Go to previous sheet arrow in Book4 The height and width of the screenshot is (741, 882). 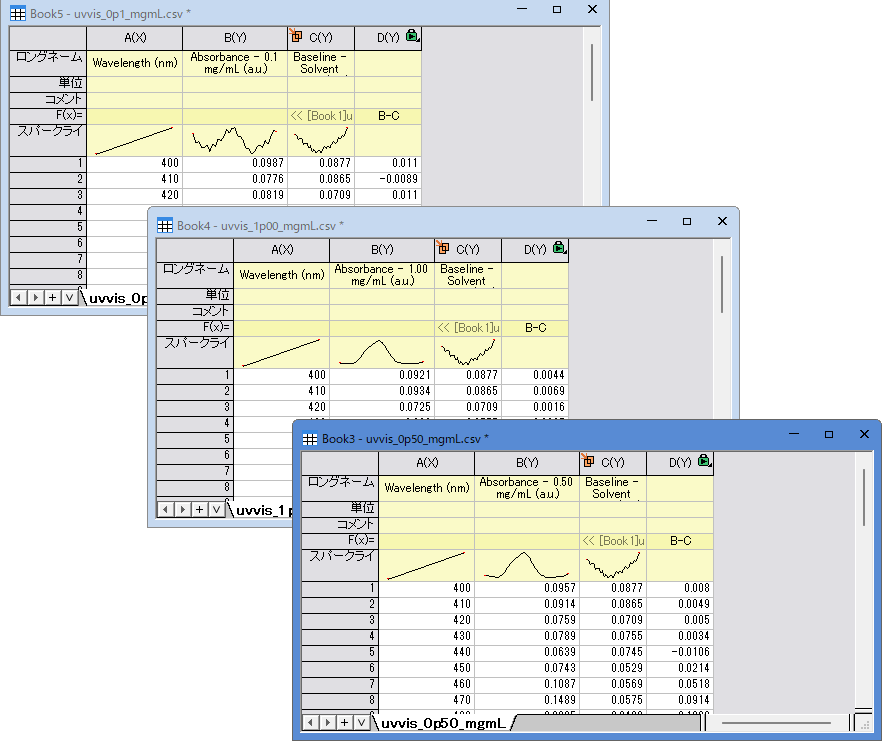(x=165, y=510)
